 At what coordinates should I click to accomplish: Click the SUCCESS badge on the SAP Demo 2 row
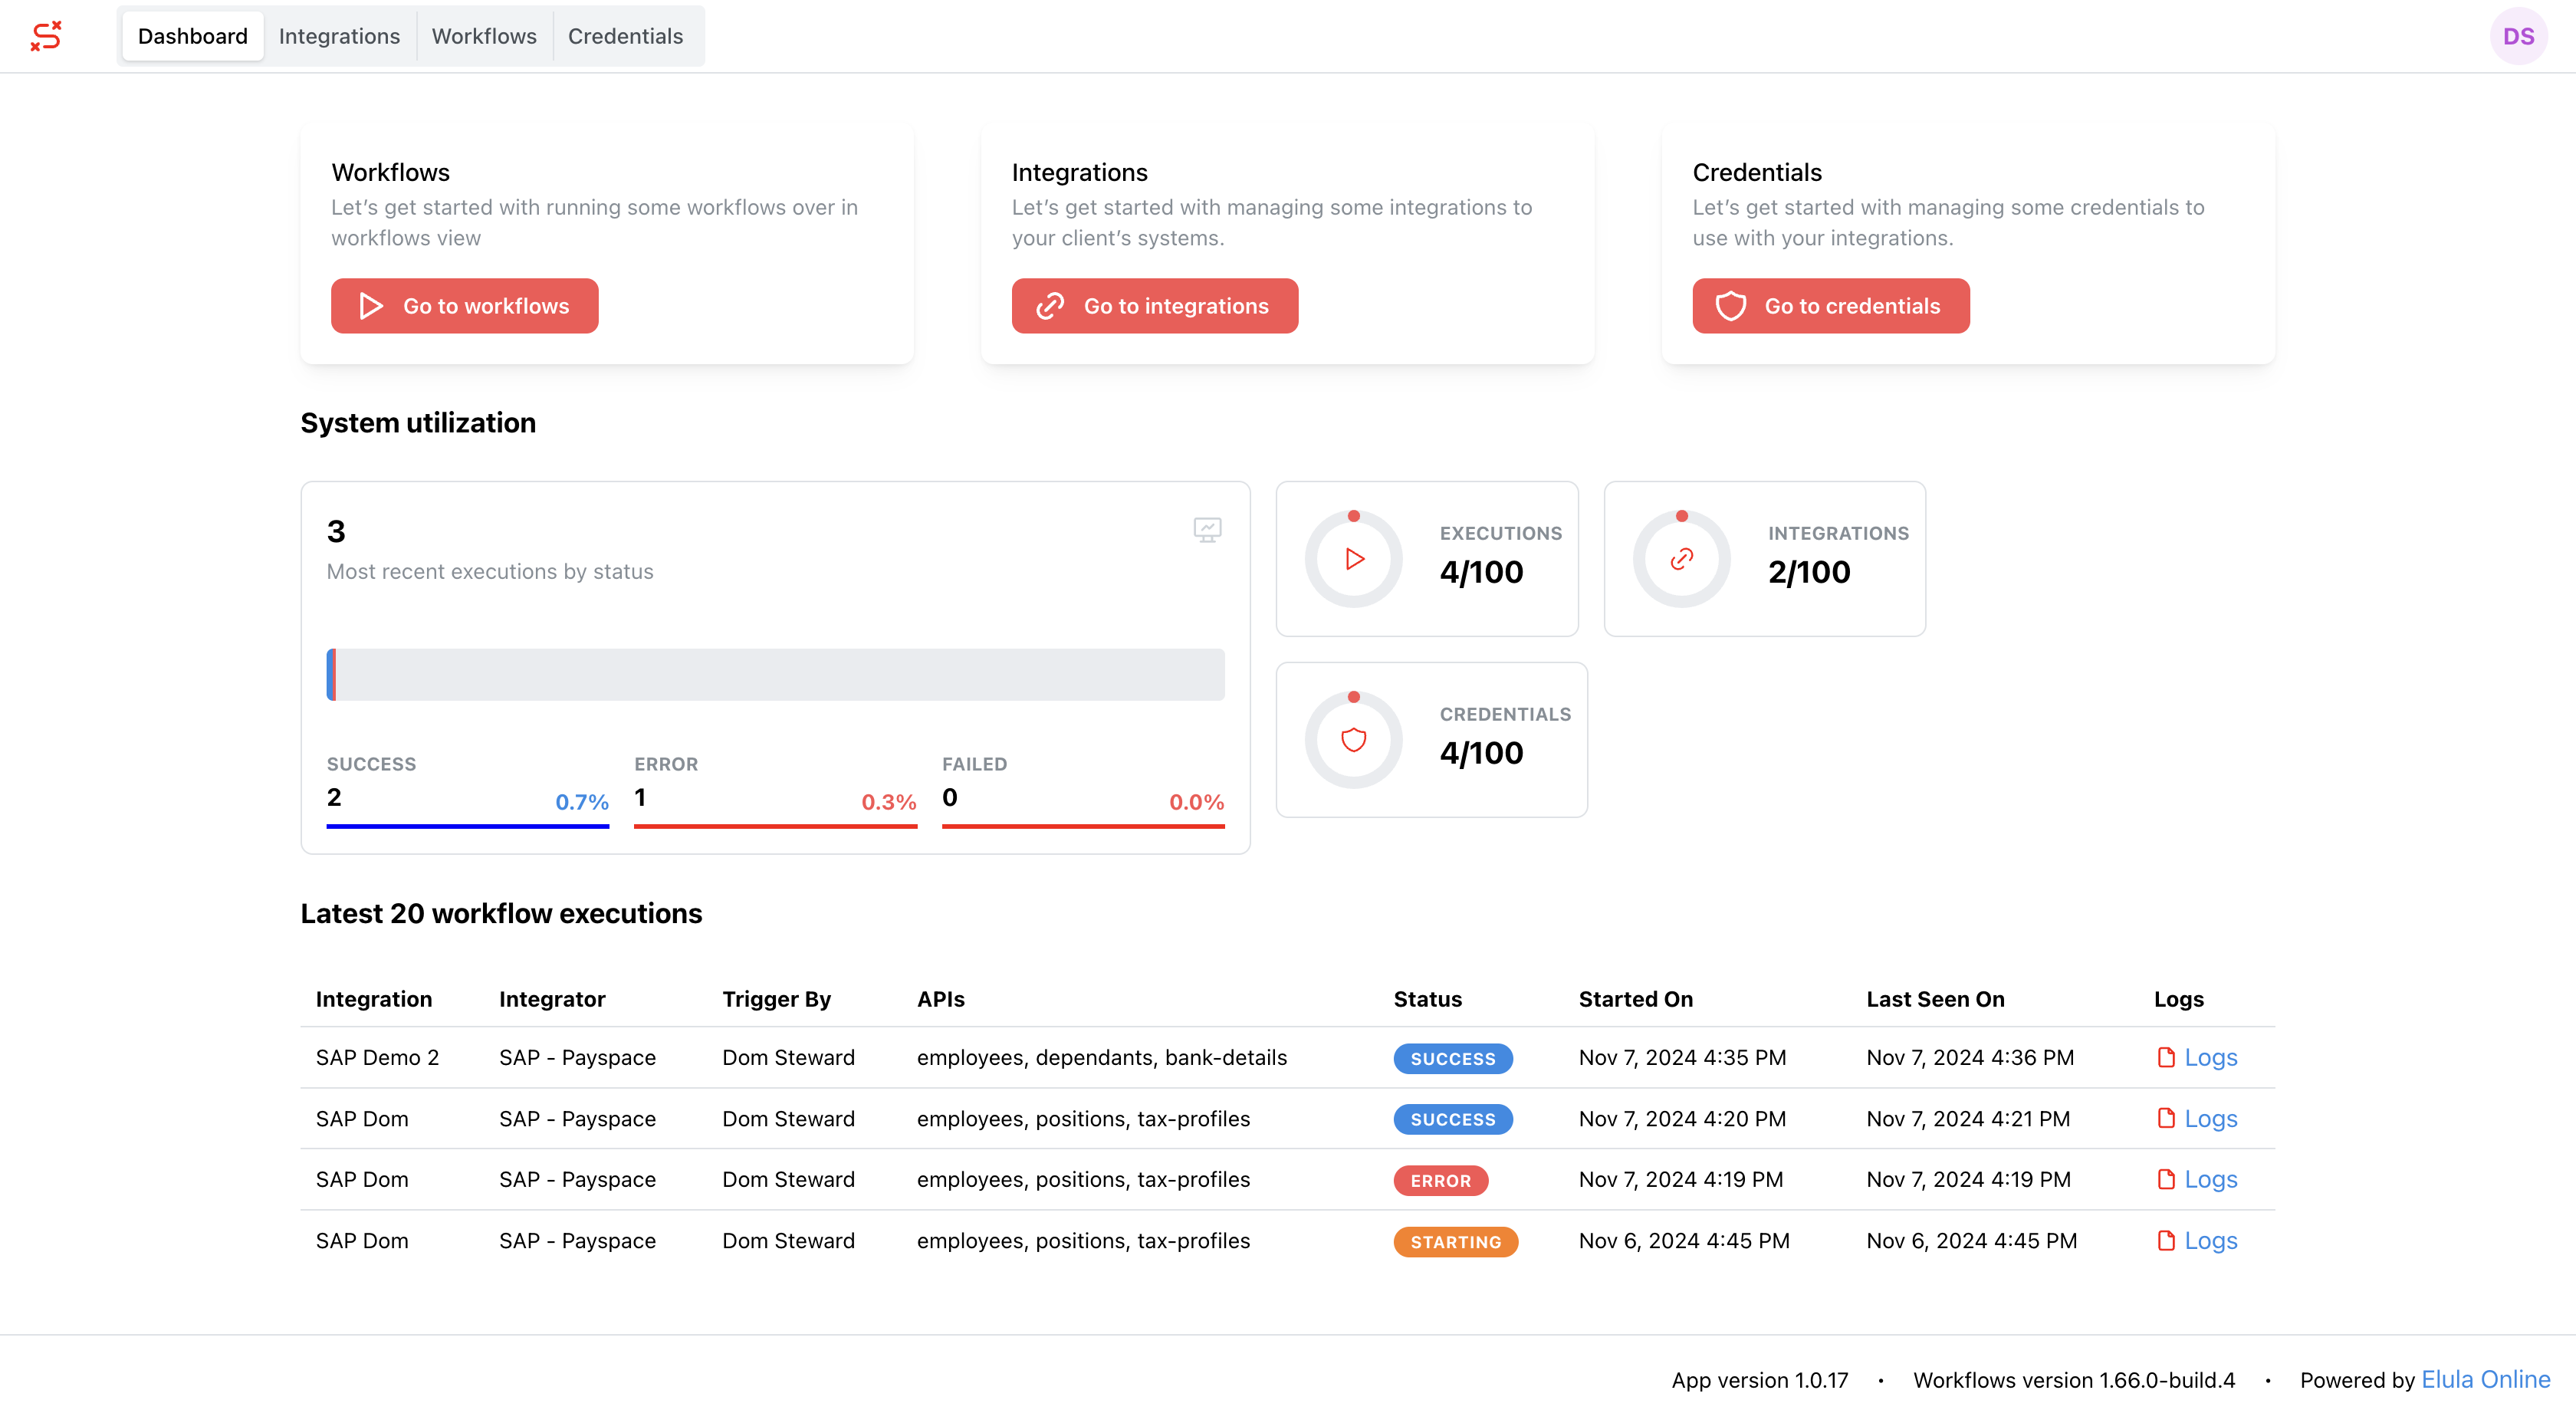coord(1453,1058)
